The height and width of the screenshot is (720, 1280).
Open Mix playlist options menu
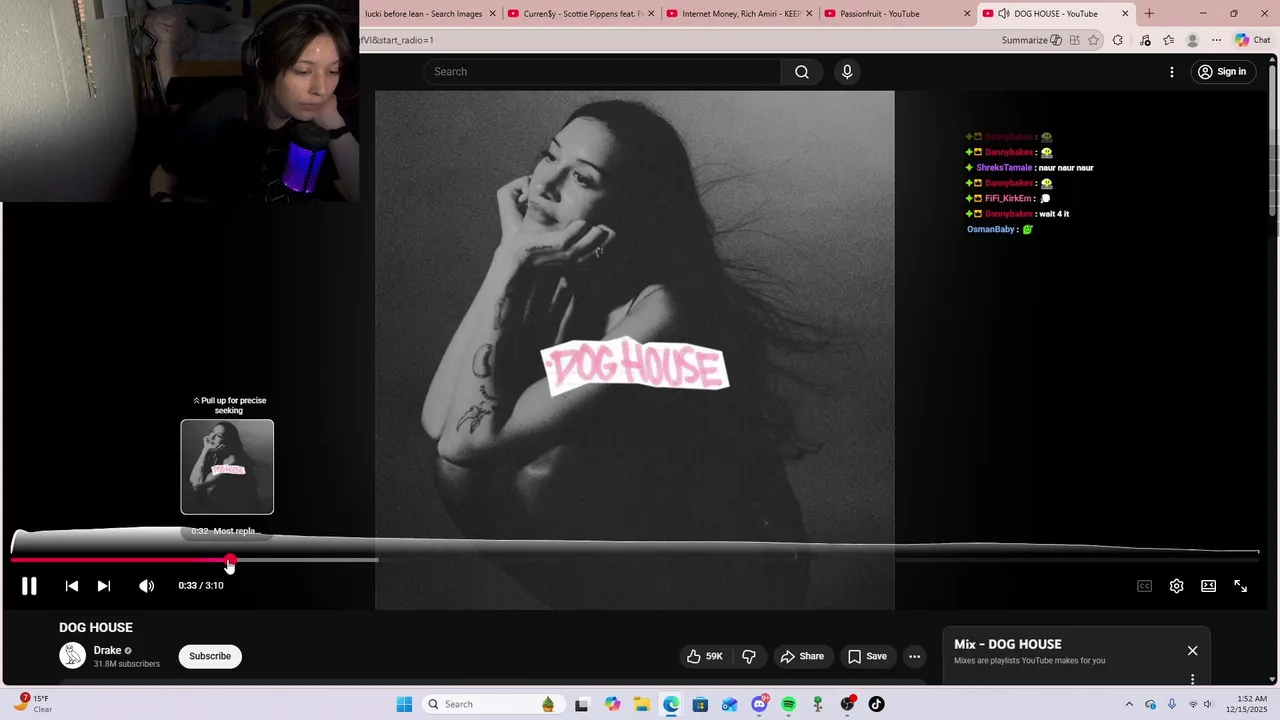click(1192, 679)
